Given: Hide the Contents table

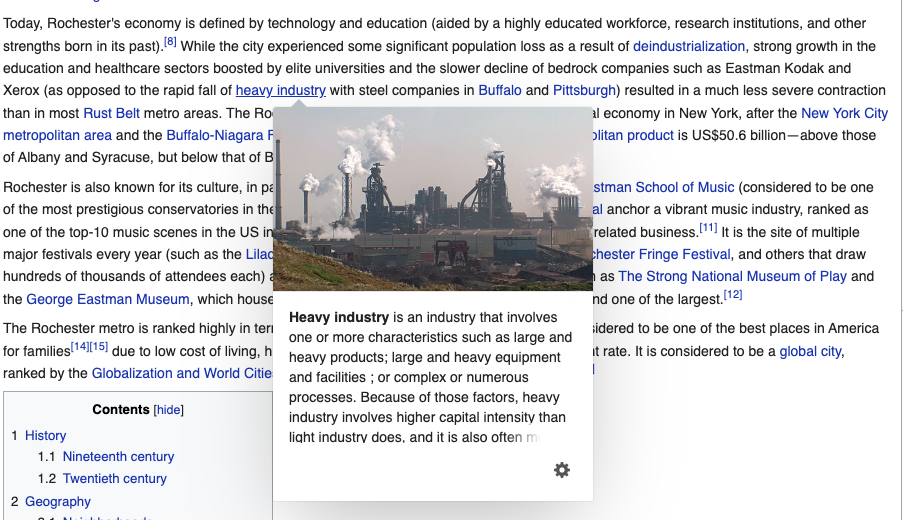Looking at the screenshot, I should tap(169, 410).
